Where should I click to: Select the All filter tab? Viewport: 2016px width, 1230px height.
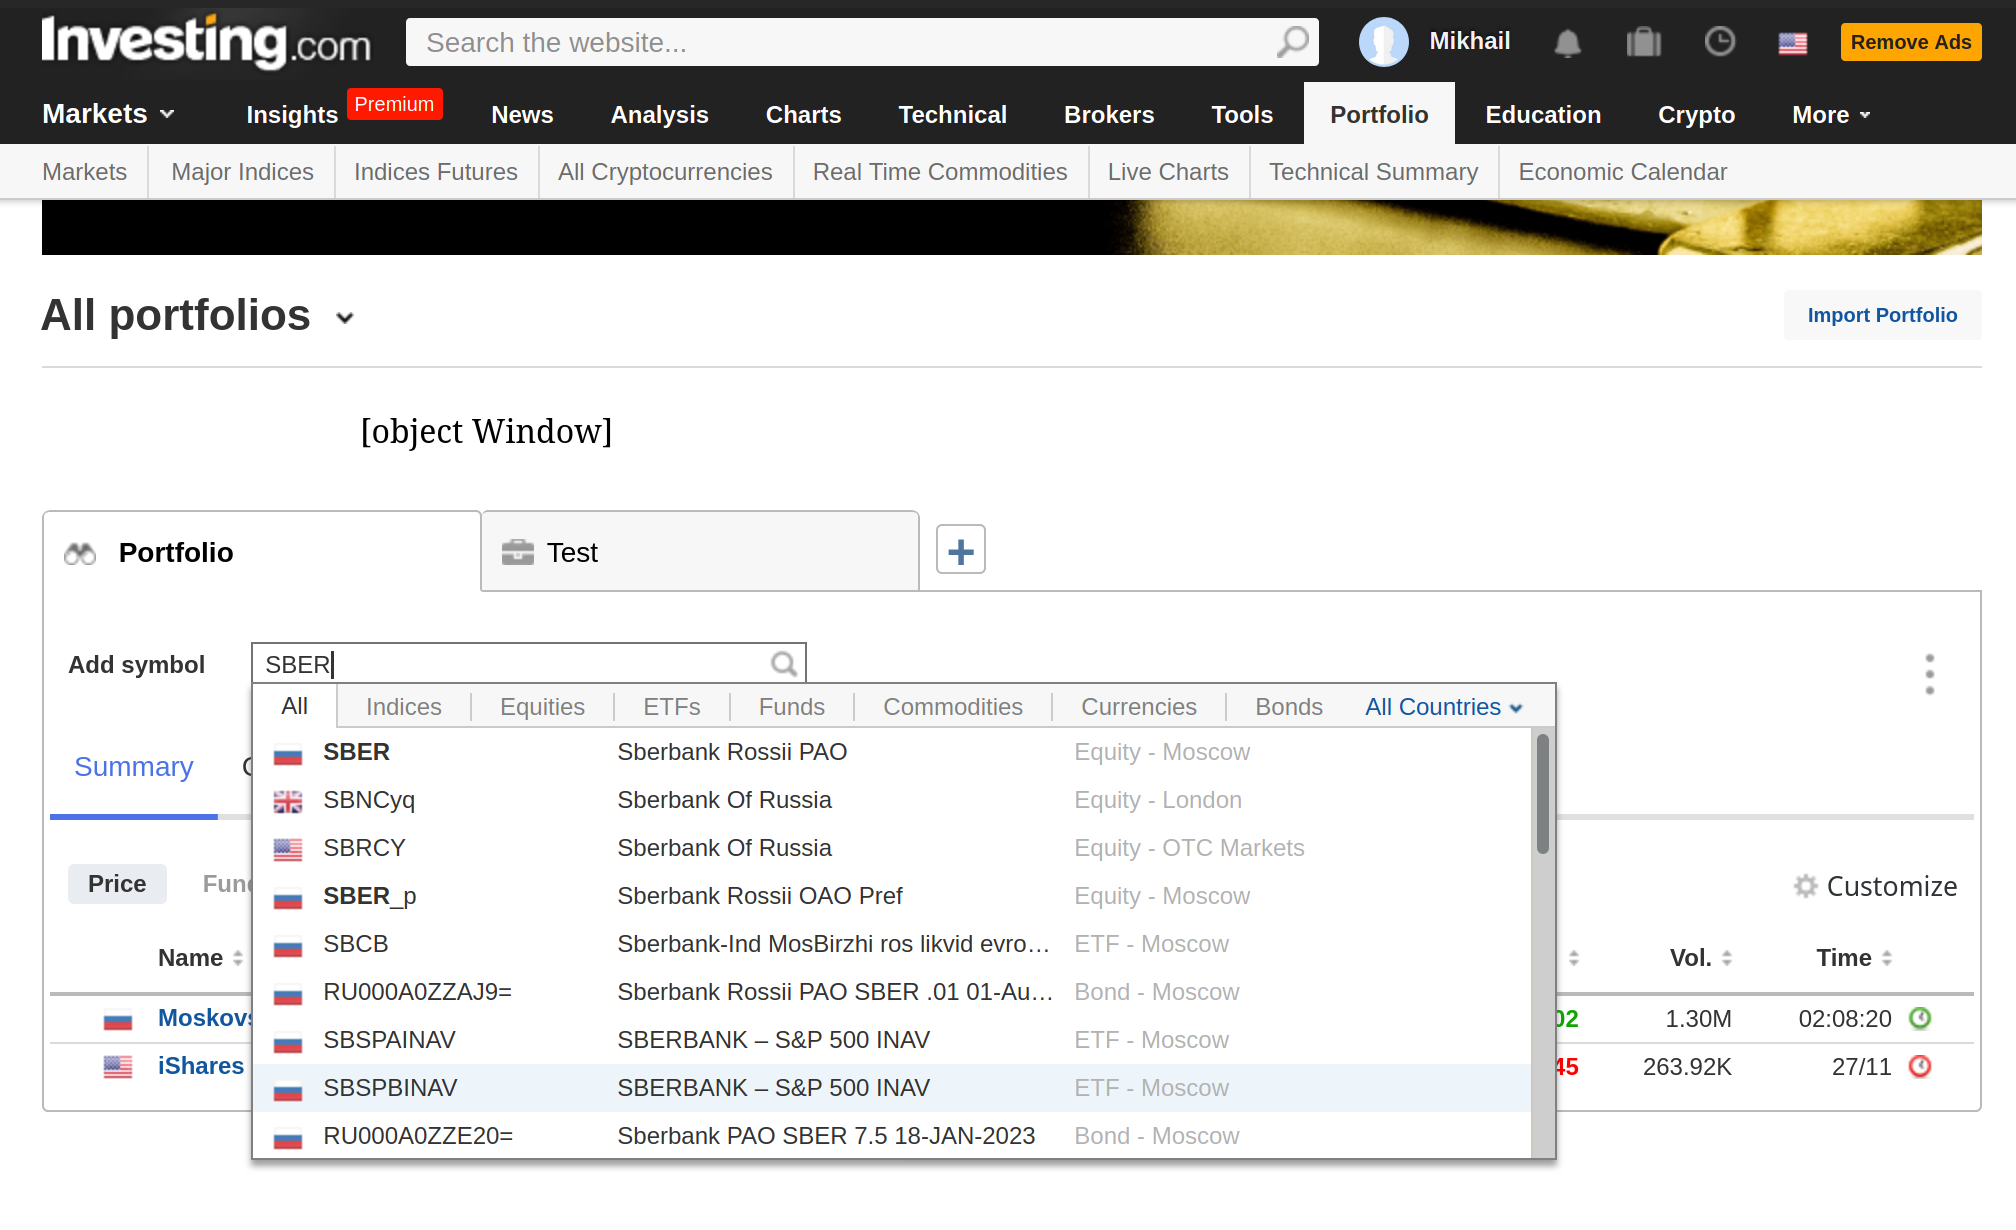pos(295,706)
